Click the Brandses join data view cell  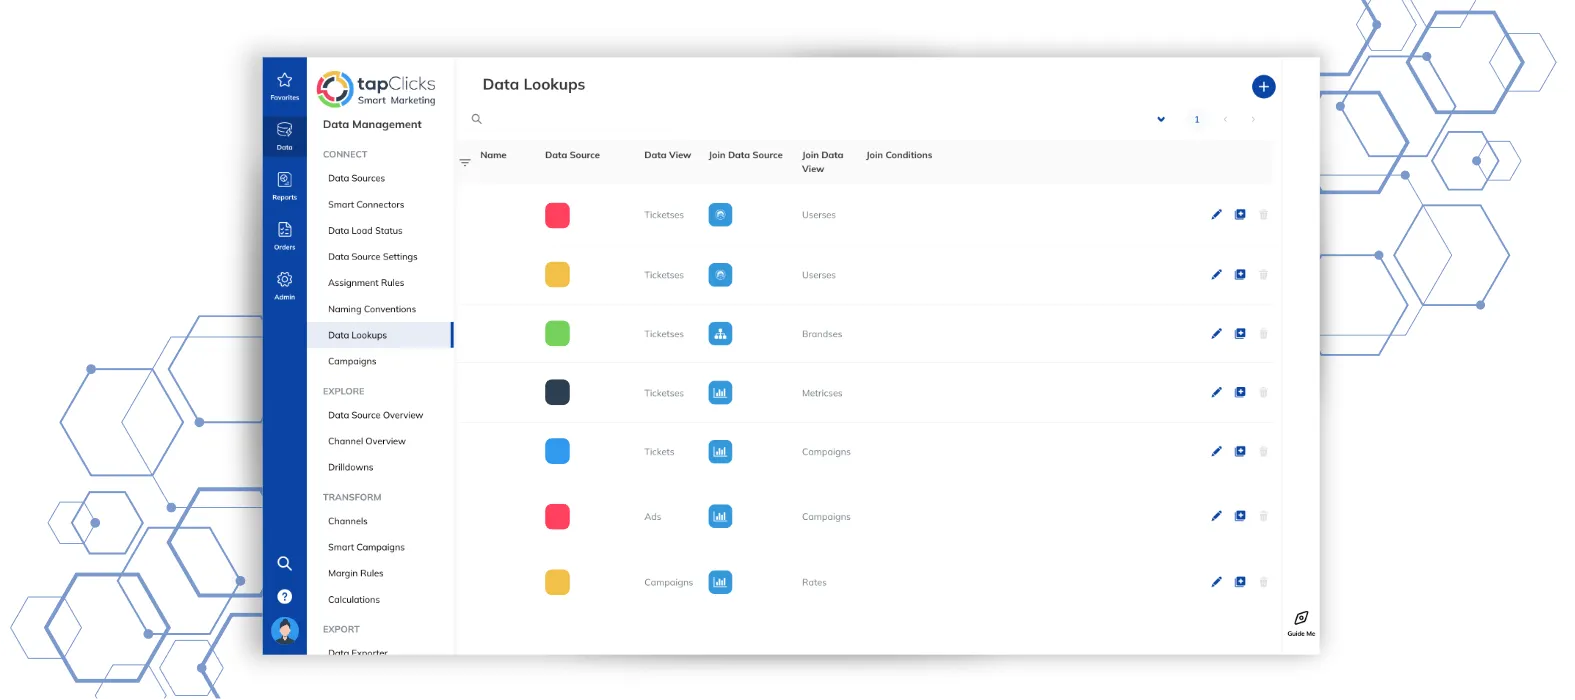822,334
